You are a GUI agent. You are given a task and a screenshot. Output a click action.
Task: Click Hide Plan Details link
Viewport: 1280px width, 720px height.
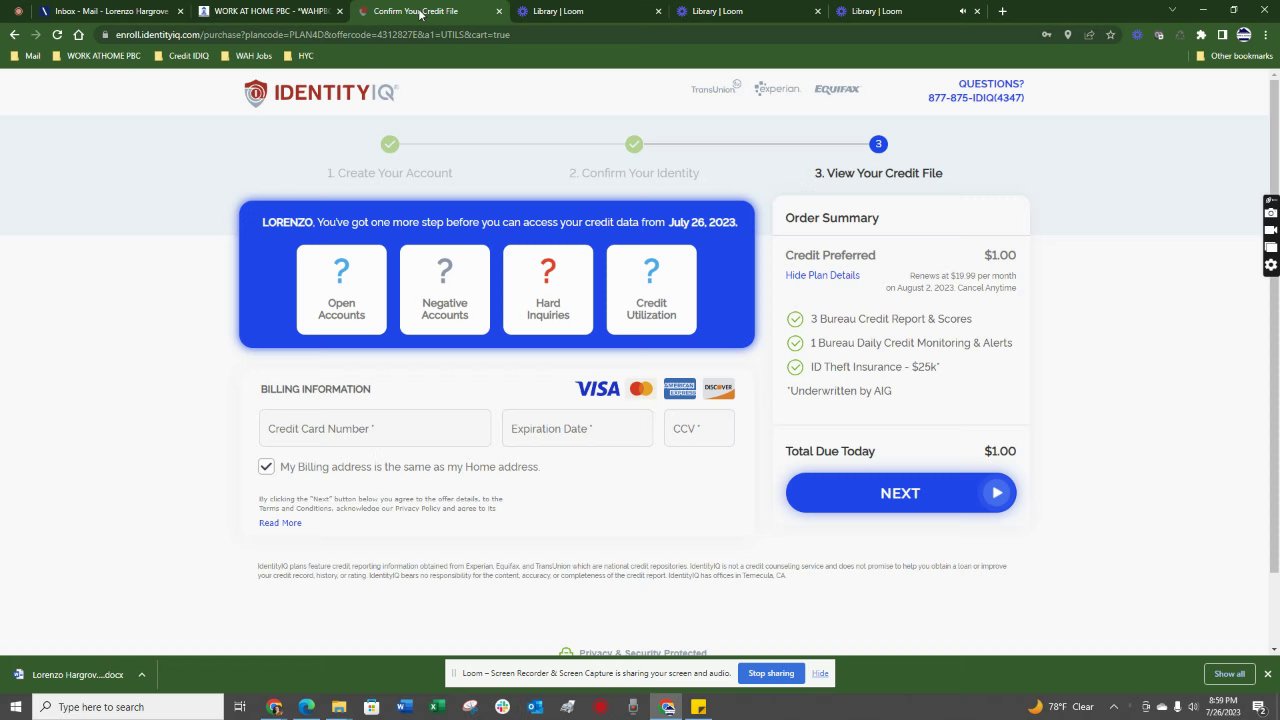coord(822,275)
